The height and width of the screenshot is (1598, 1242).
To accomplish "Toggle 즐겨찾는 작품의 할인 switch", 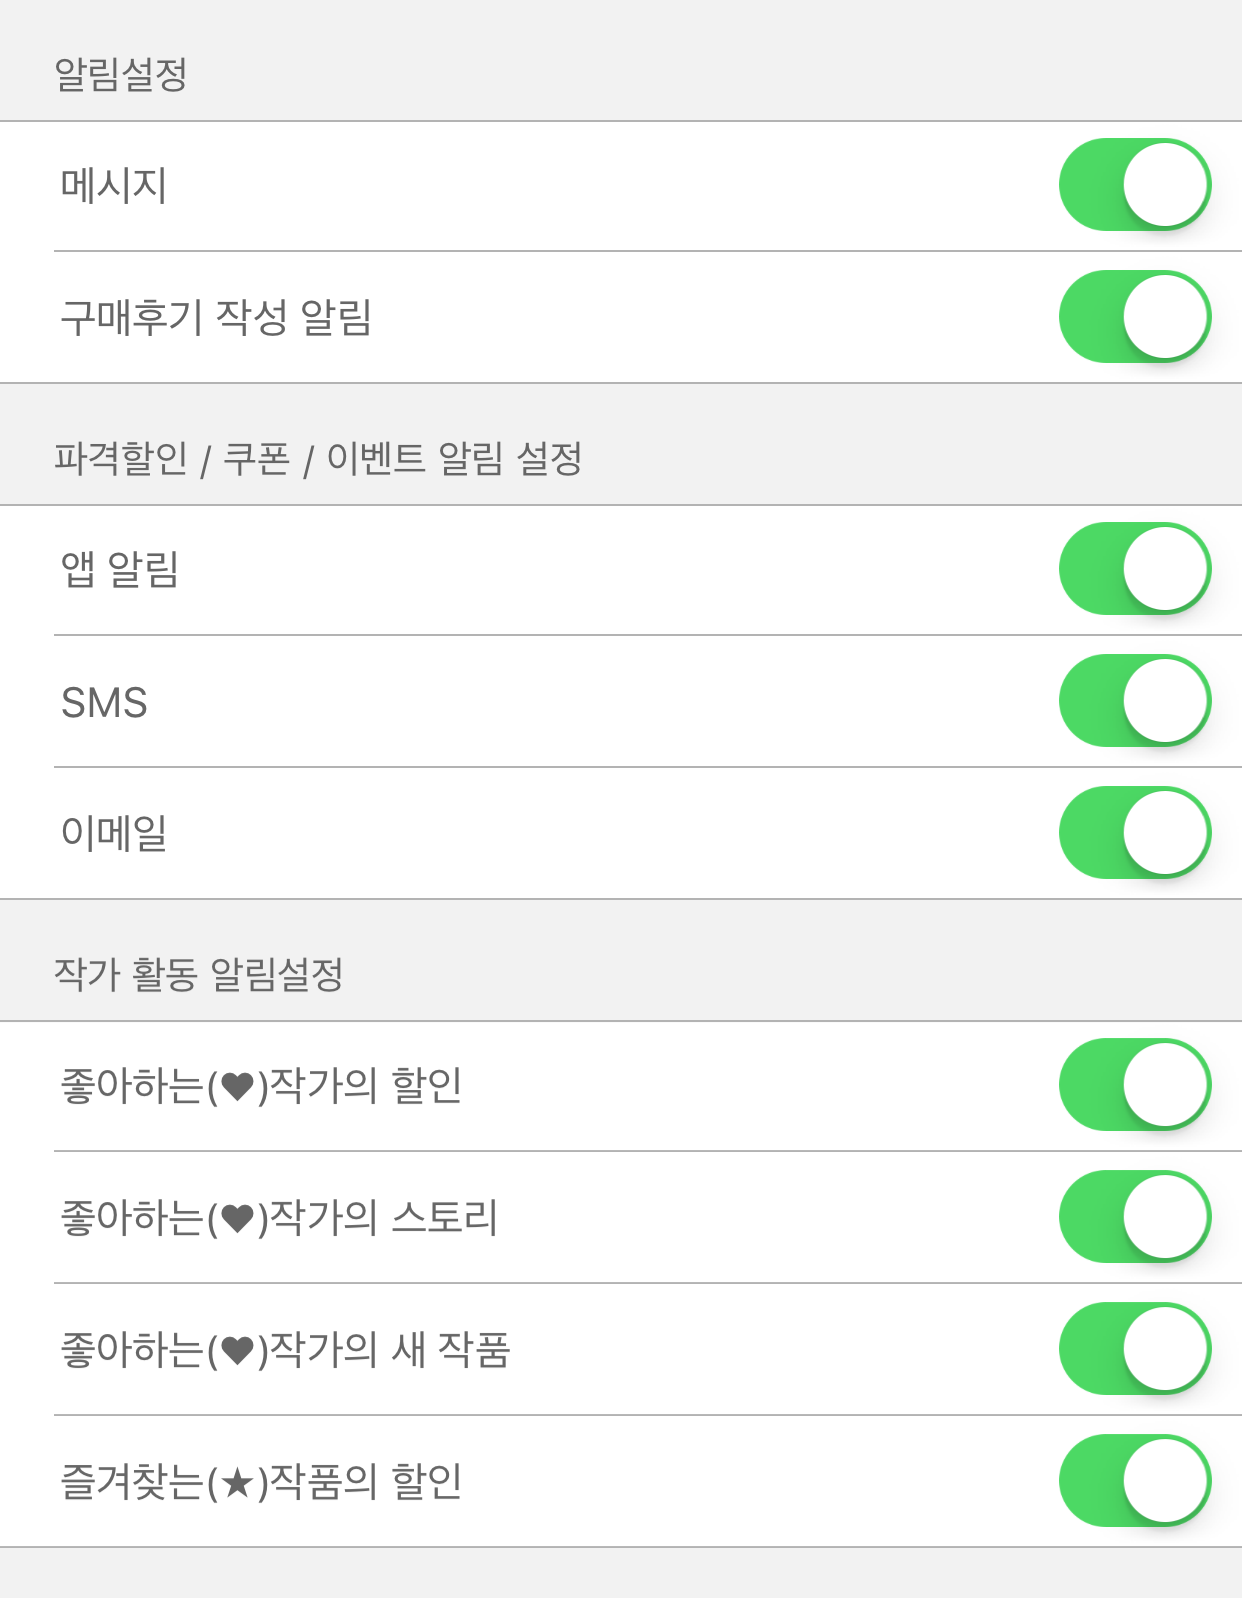I will [1135, 1481].
